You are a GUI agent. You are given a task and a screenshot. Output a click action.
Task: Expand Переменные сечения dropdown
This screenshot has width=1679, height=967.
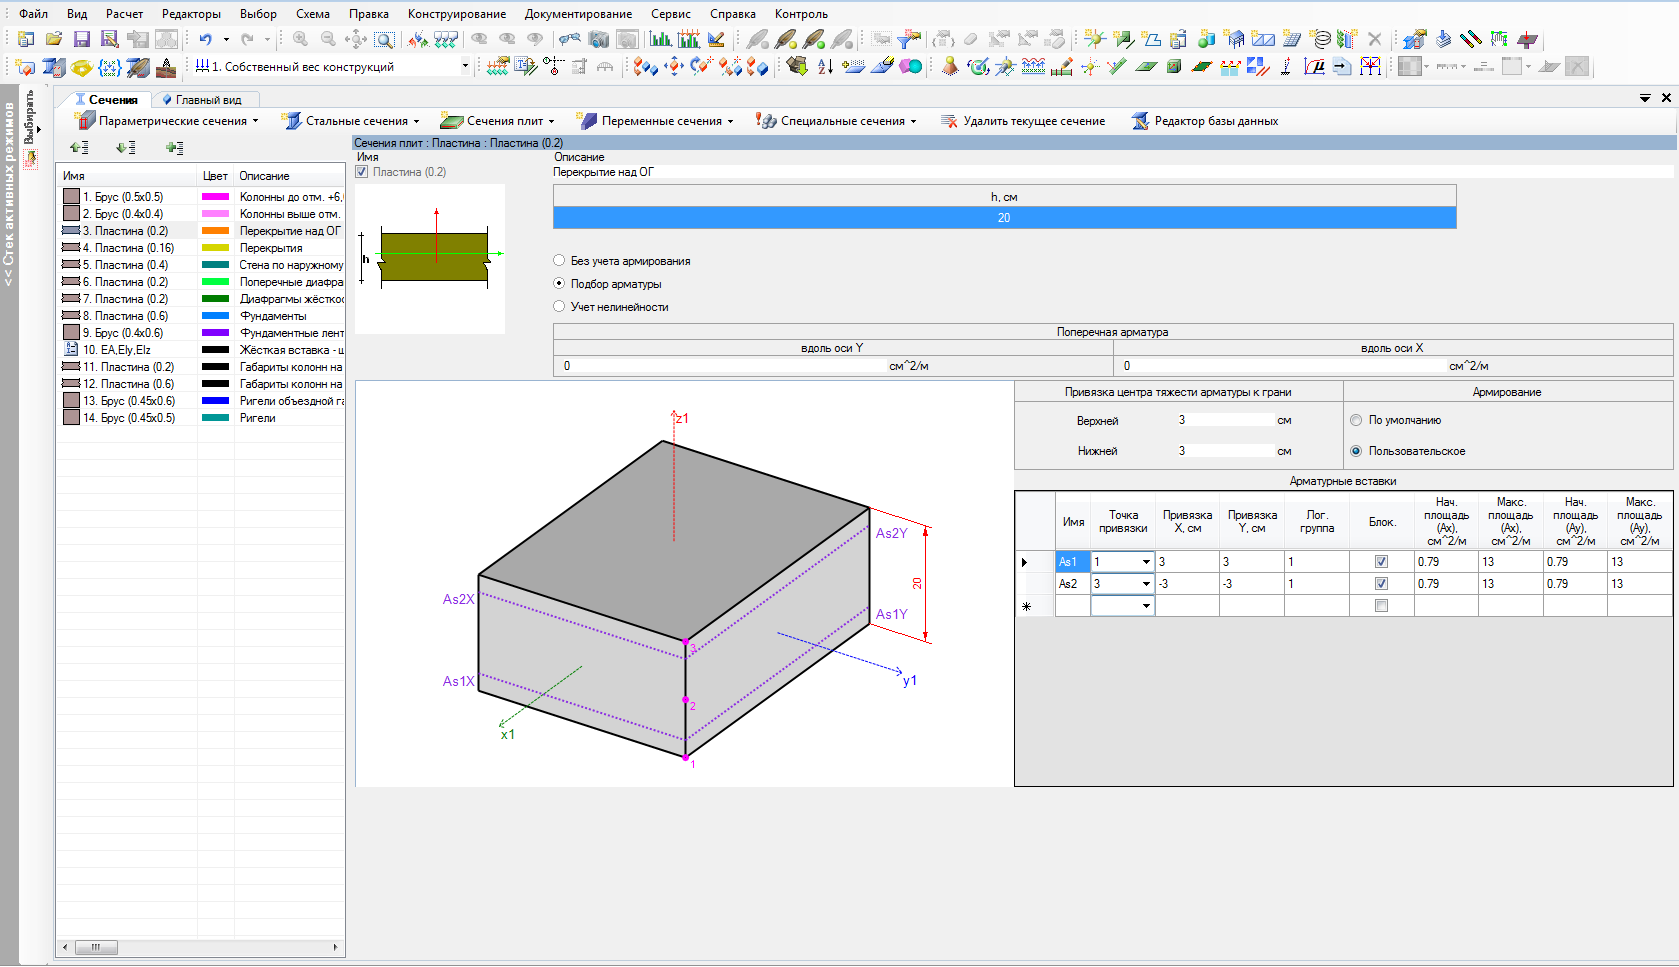pyautogui.click(x=730, y=121)
